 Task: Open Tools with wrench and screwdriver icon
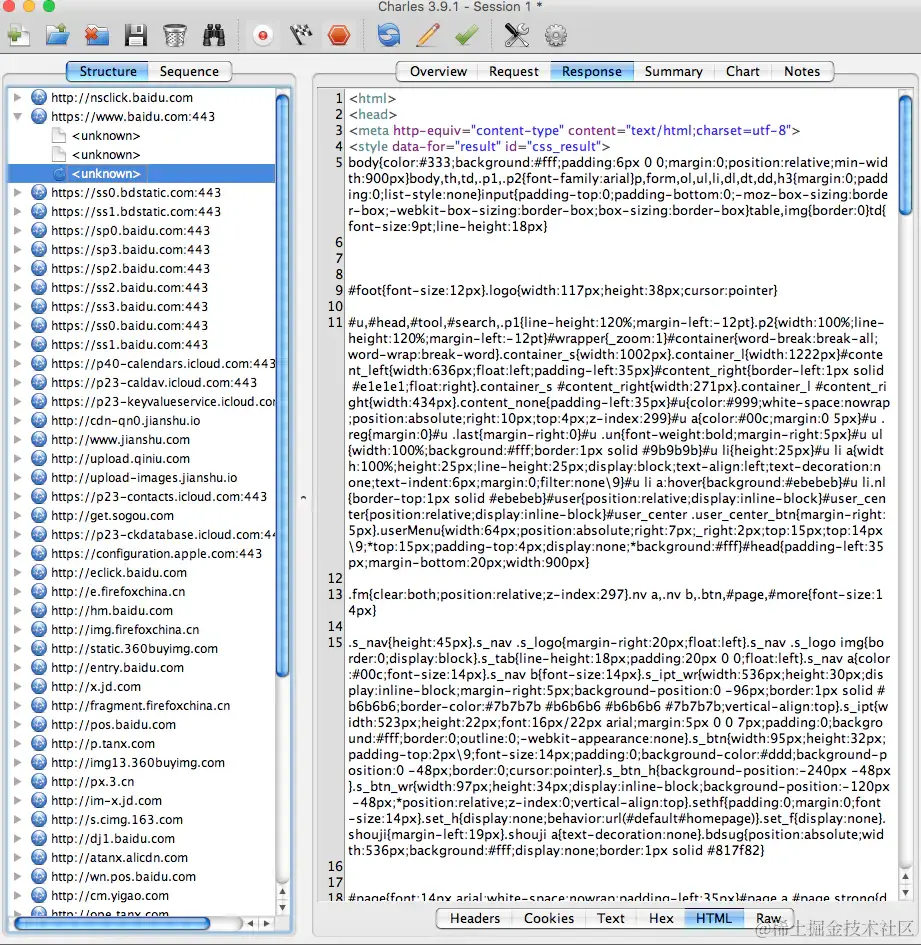[517, 36]
